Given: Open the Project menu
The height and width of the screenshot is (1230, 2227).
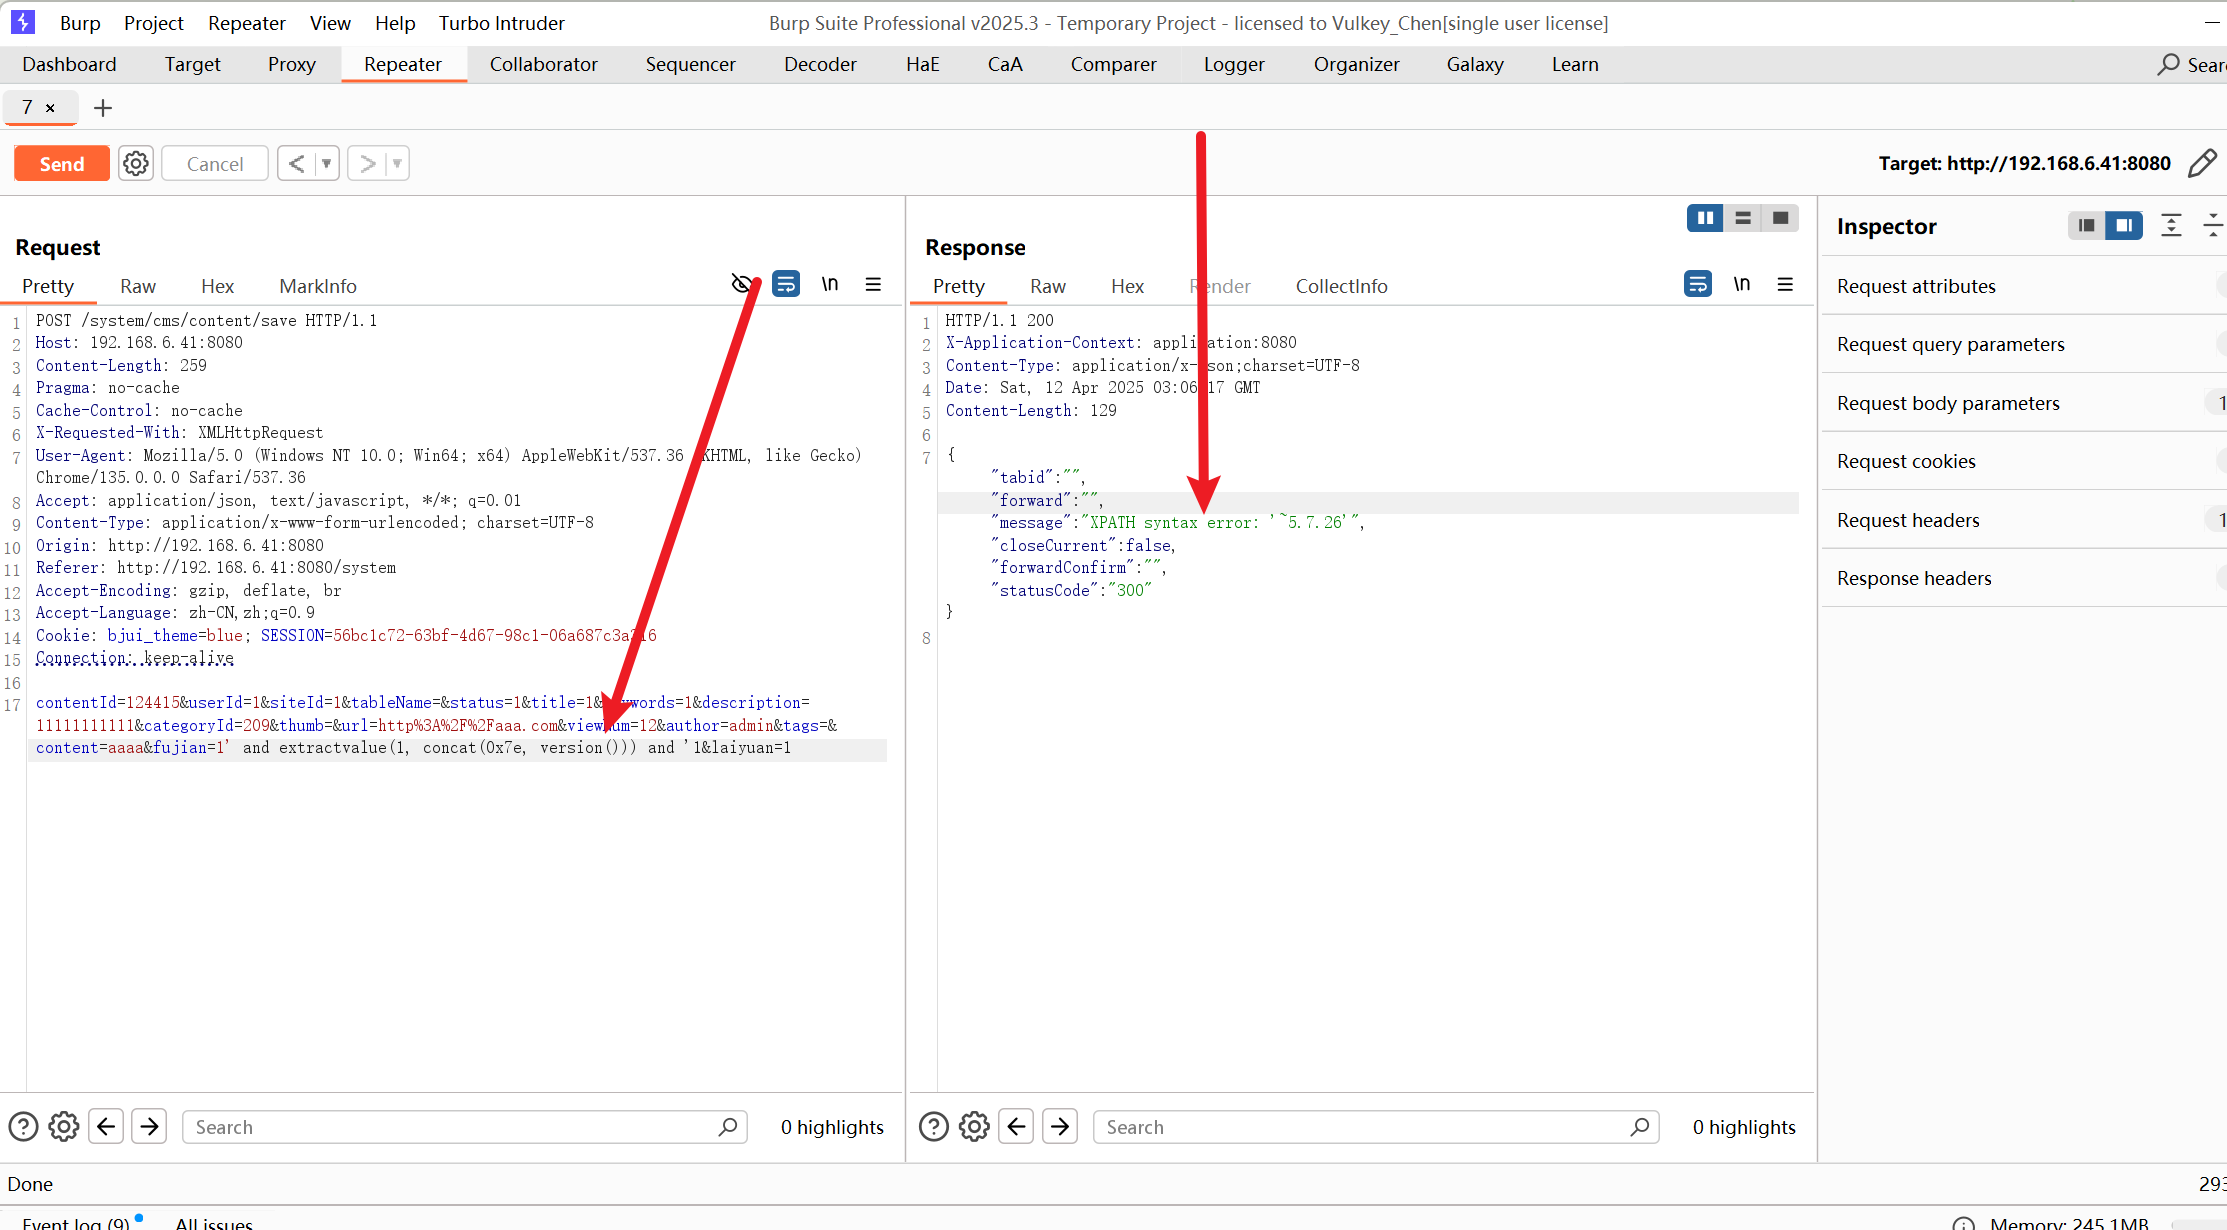Looking at the screenshot, I should (x=154, y=23).
